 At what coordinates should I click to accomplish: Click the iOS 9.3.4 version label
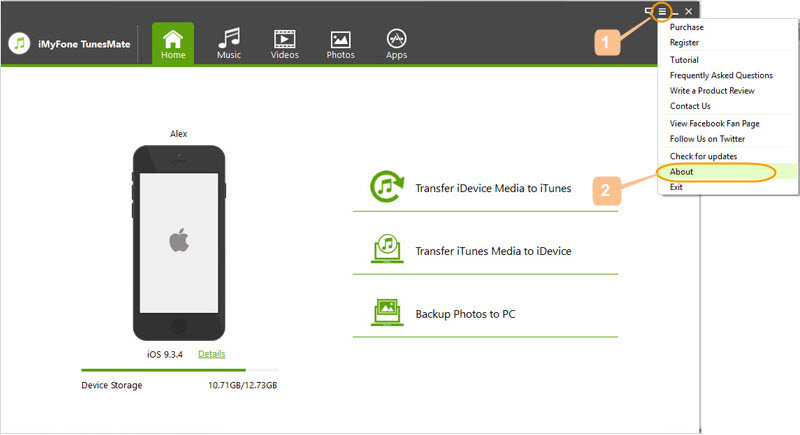(x=165, y=354)
